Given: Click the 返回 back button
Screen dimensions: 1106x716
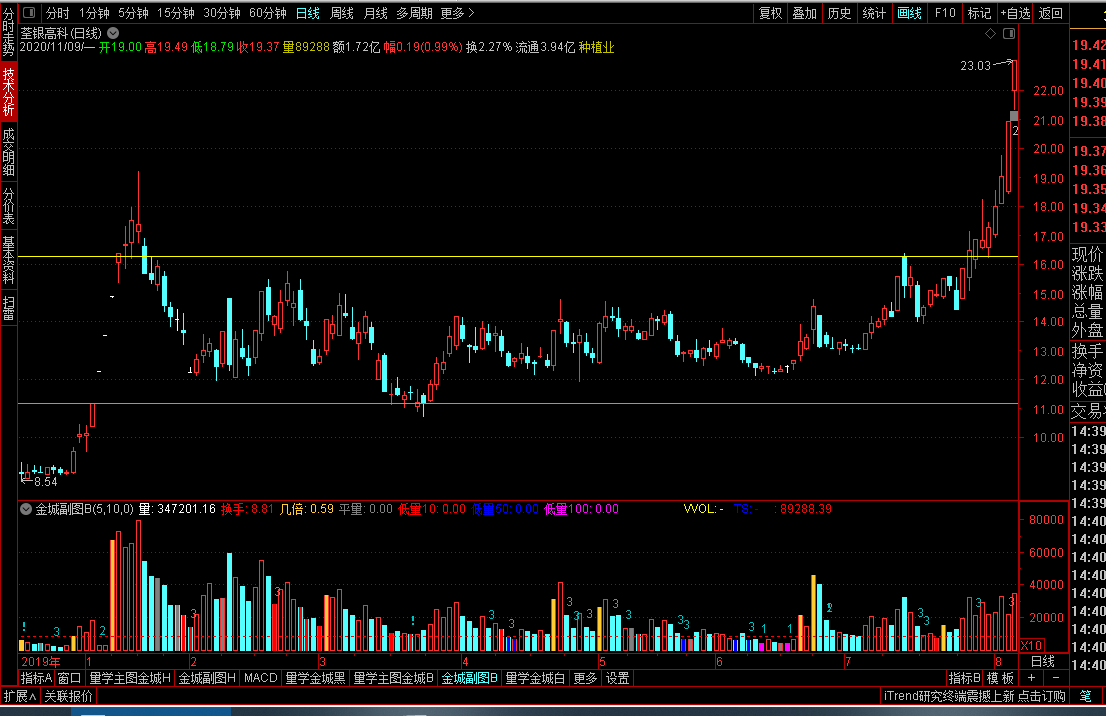Looking at the screenshot, I should (x=1050, y=13).
